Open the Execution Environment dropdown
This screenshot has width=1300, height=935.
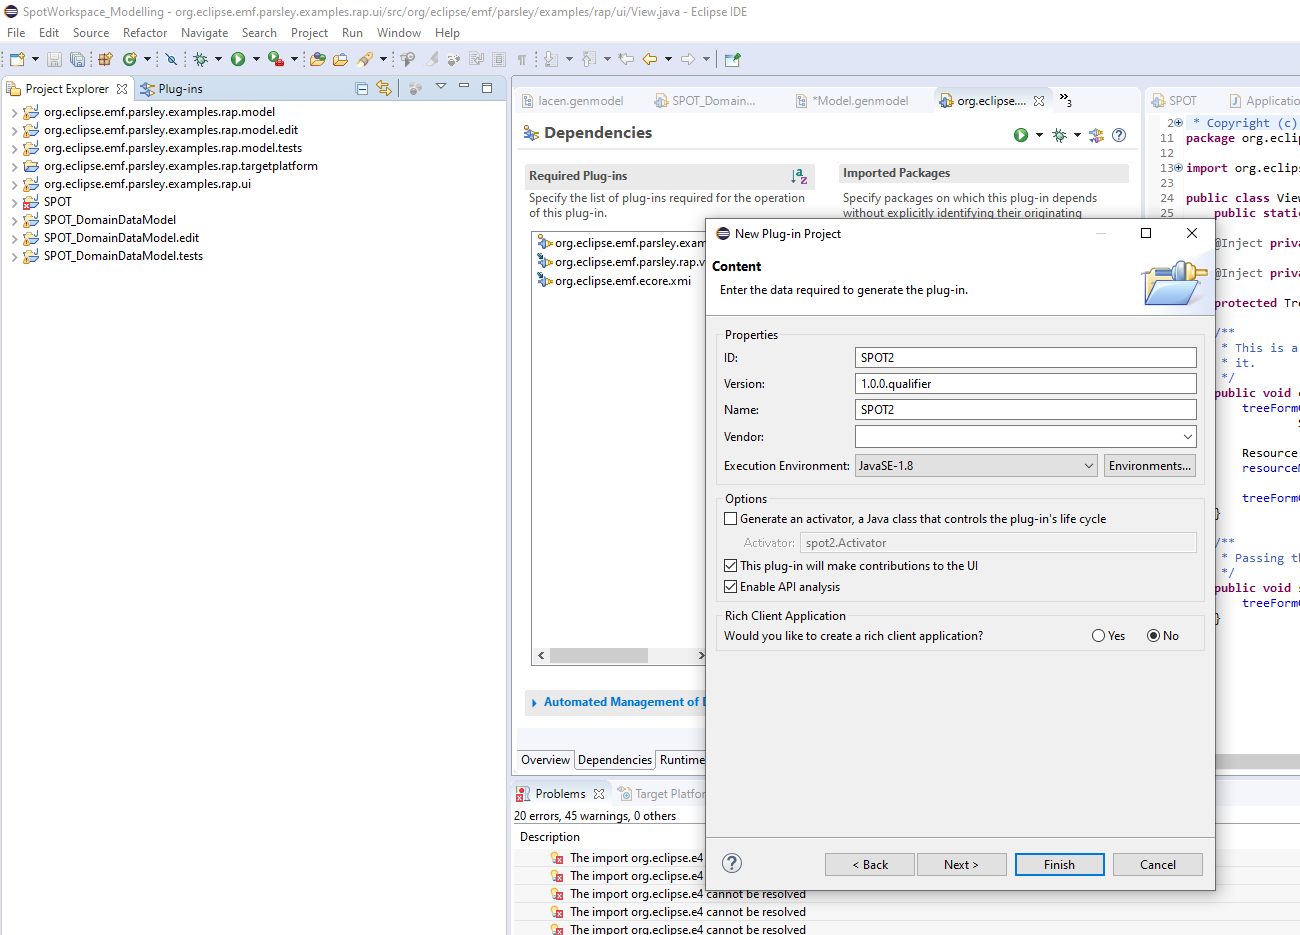[1088, 466]
